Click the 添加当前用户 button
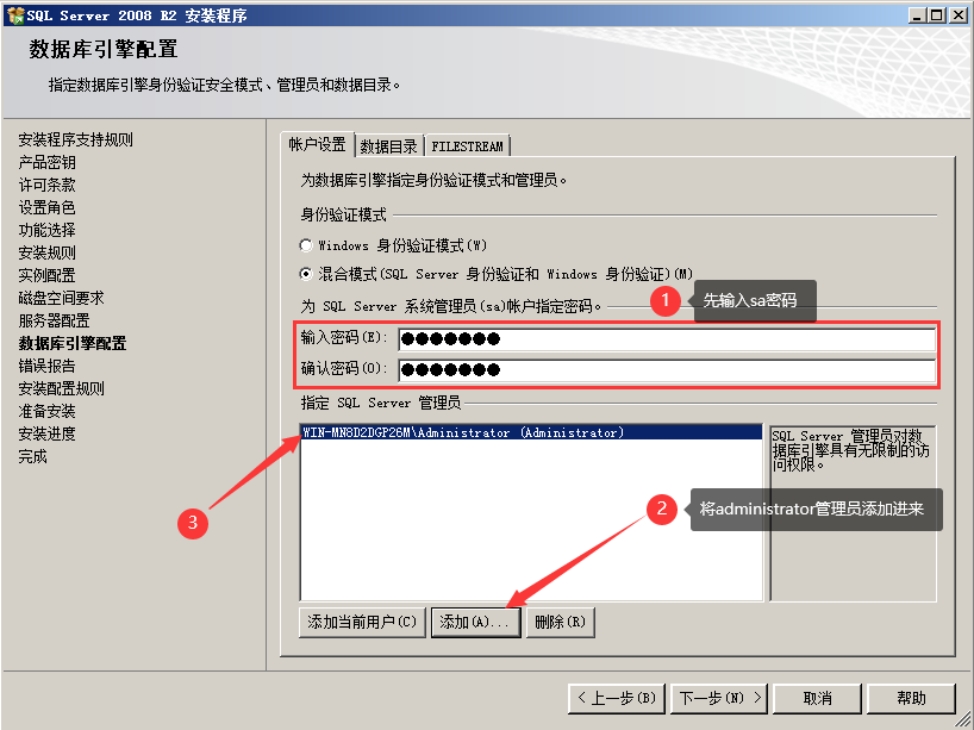The image size is (974, 730). [x=361, y=622]
